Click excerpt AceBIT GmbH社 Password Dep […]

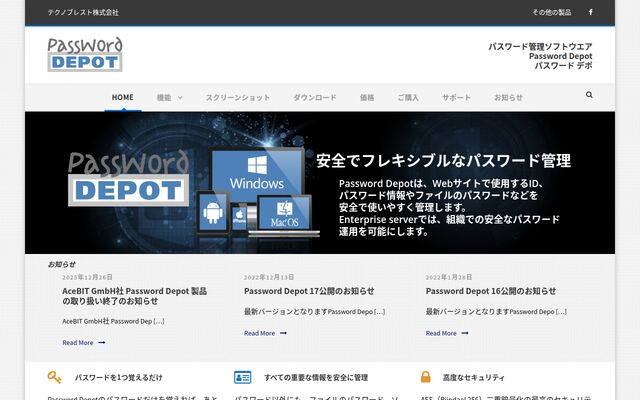[x=113, y=321]
